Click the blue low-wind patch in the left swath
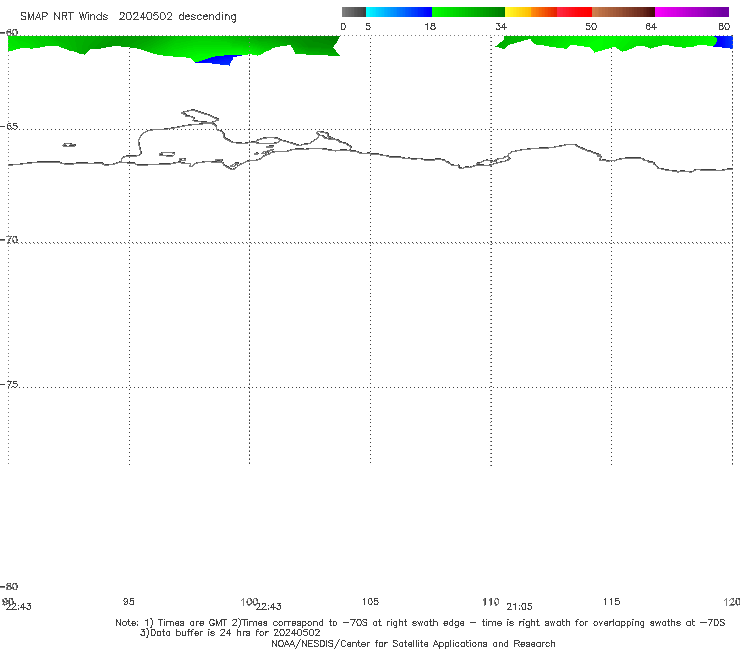Viewport: 740px width, 650px height. pyautogui.click(x=217, y=60)
